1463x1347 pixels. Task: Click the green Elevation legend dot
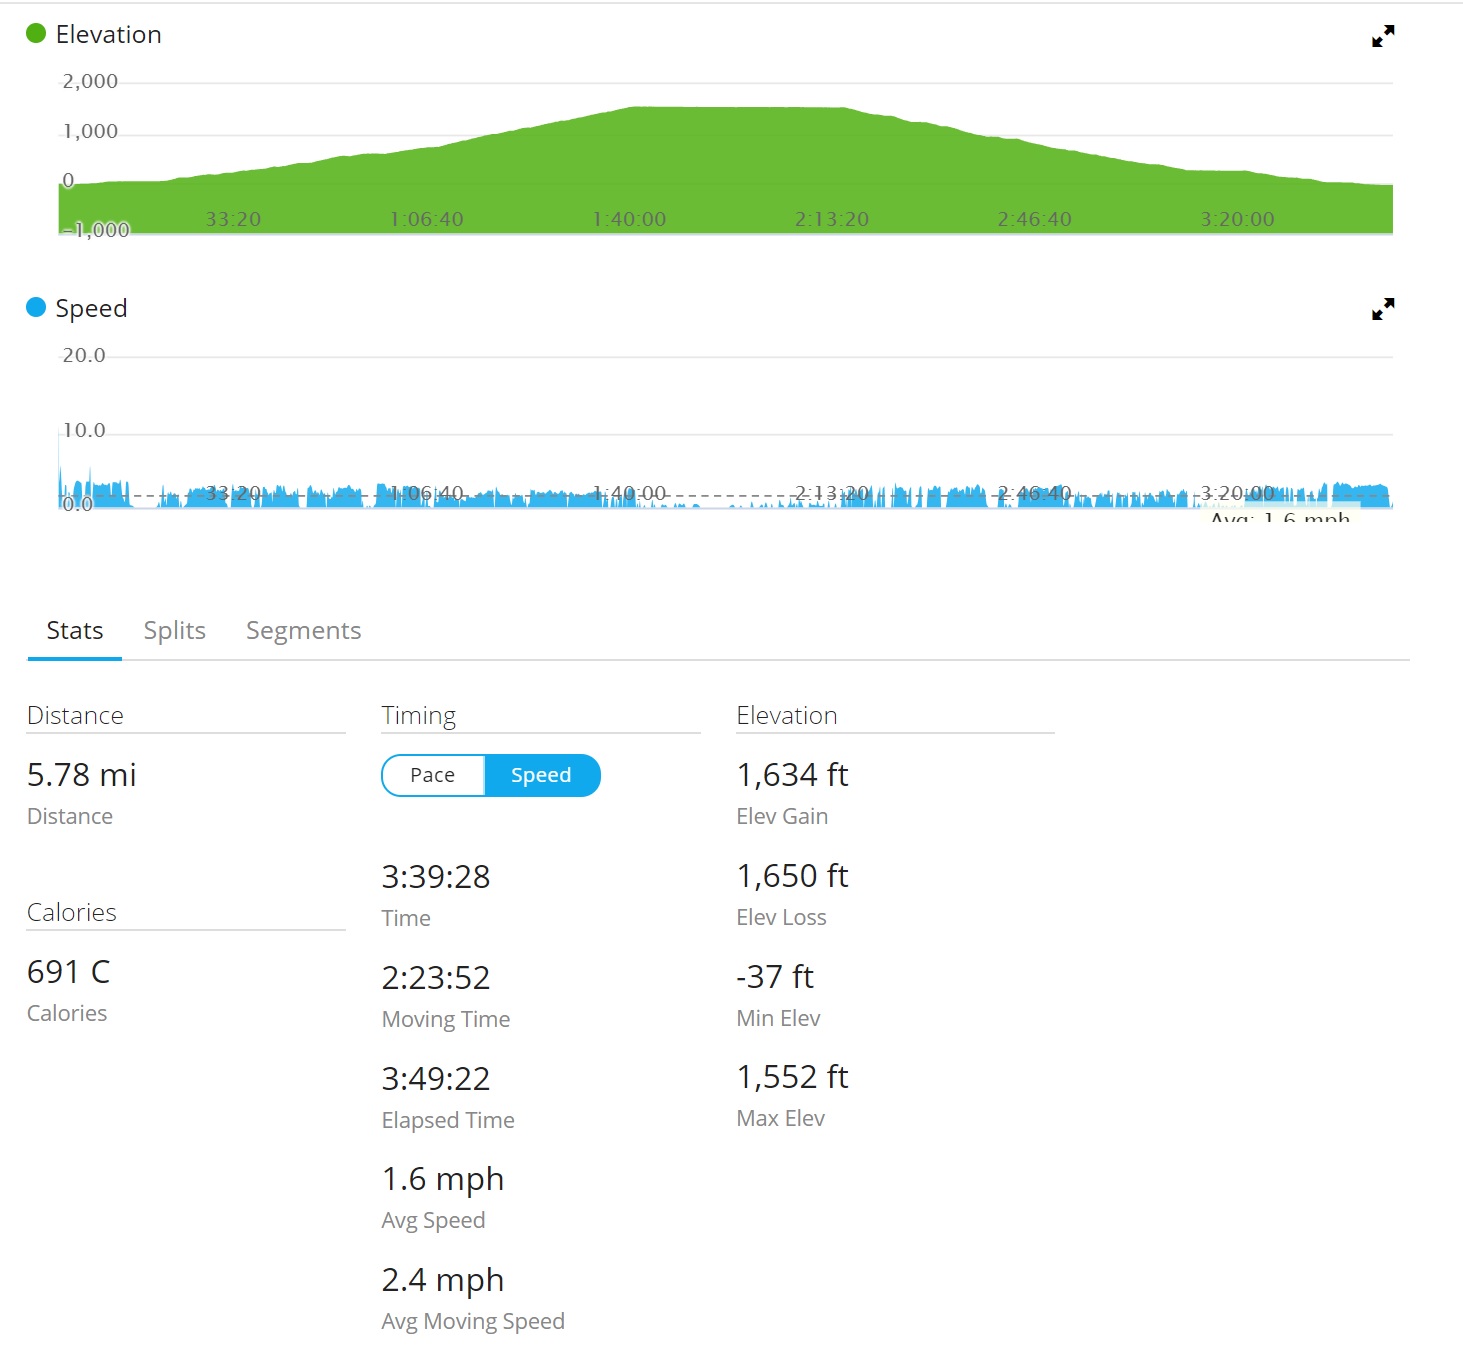[36, 34]
